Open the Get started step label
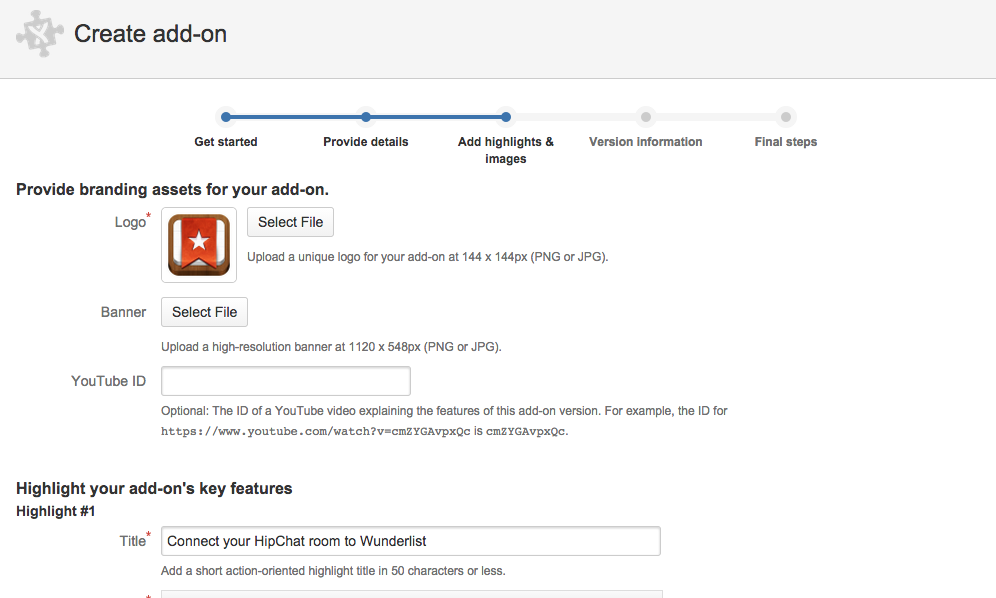 [x=226, y=142]
